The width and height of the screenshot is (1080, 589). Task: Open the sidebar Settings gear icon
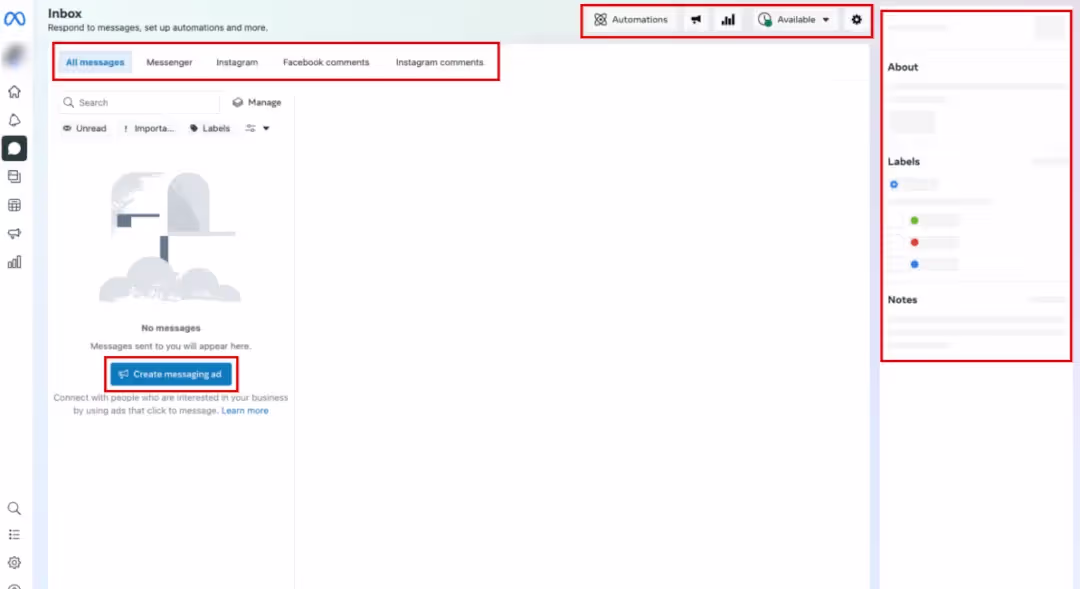pyautogui.click(x=14, y=563)
